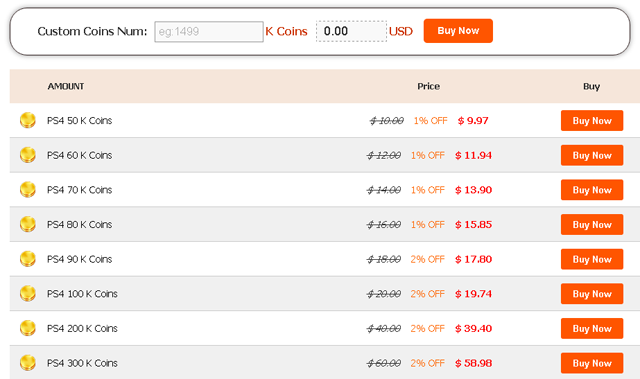
Task: Buy Now for PS4 70 K Coins
Action: pos(592,190)
